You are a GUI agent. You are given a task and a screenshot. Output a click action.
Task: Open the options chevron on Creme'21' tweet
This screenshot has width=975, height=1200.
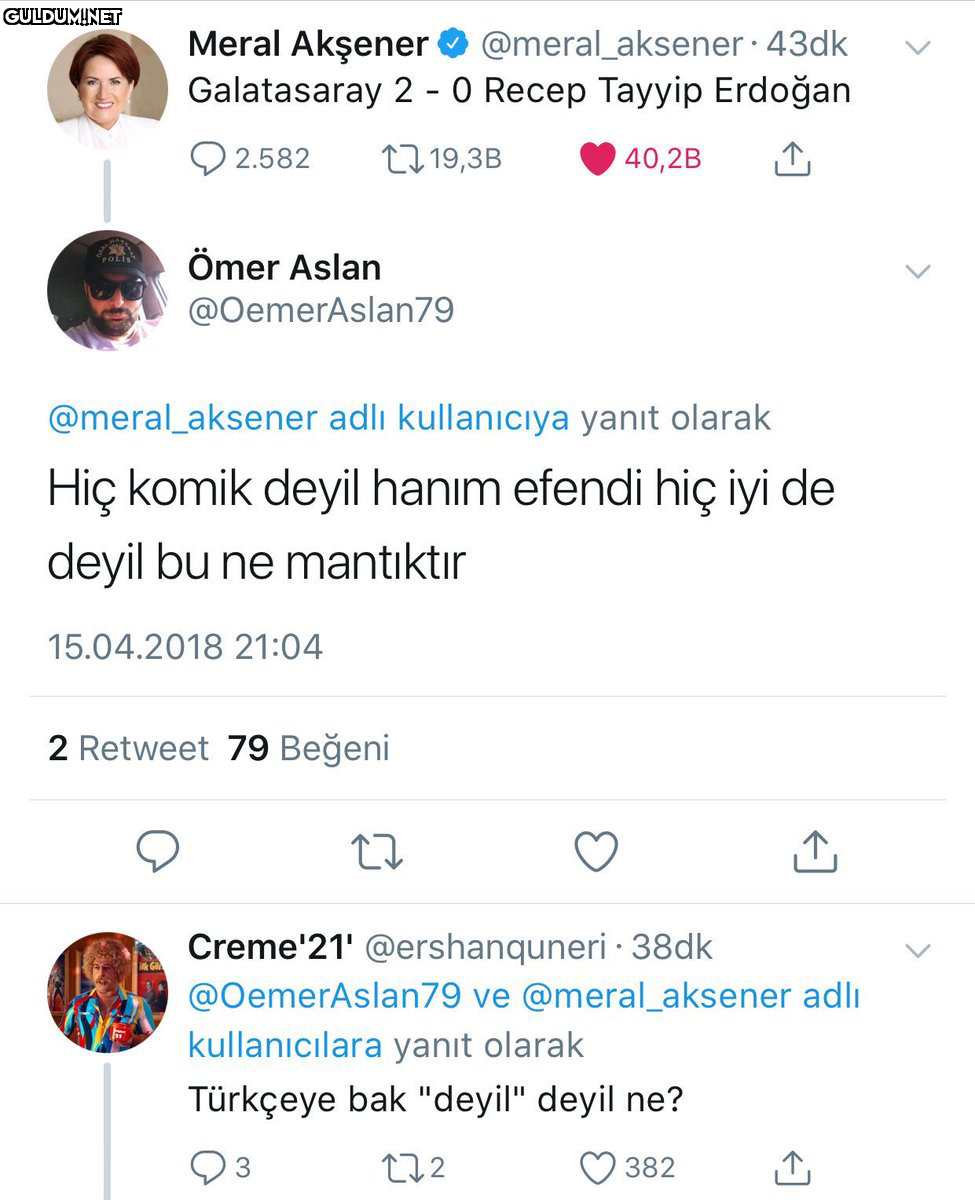click(x=917, y=949)
